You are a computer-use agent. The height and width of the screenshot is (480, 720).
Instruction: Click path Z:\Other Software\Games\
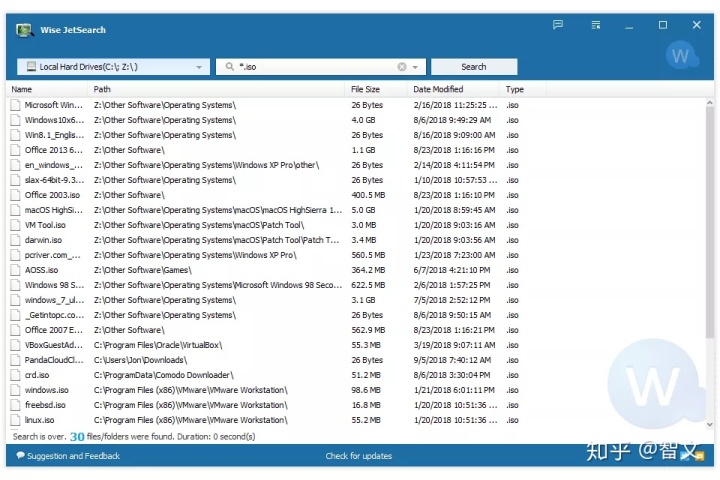[x=142, y=270]
